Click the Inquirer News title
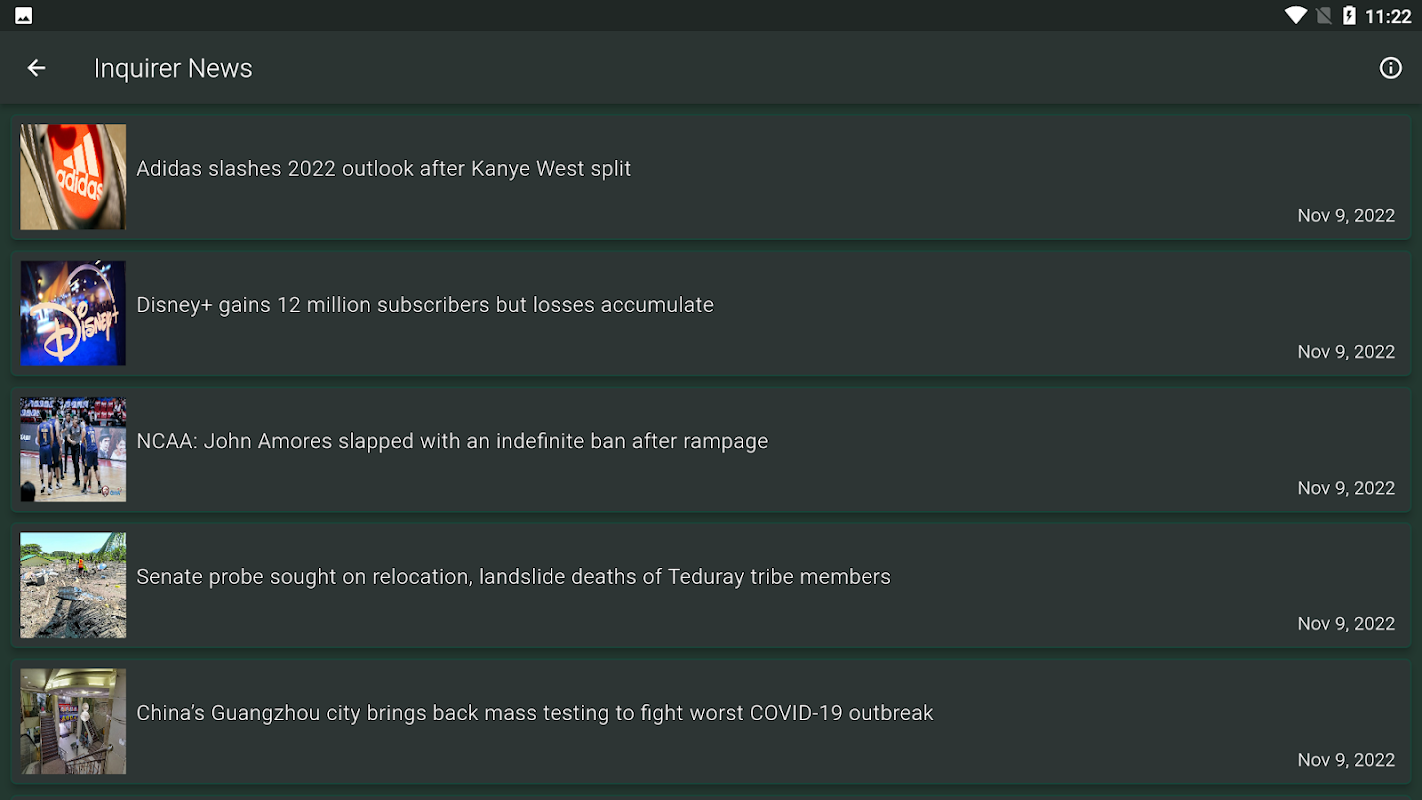Image resolution: width=1422 pixels, height=800 pixels. (x=173, y=68)
